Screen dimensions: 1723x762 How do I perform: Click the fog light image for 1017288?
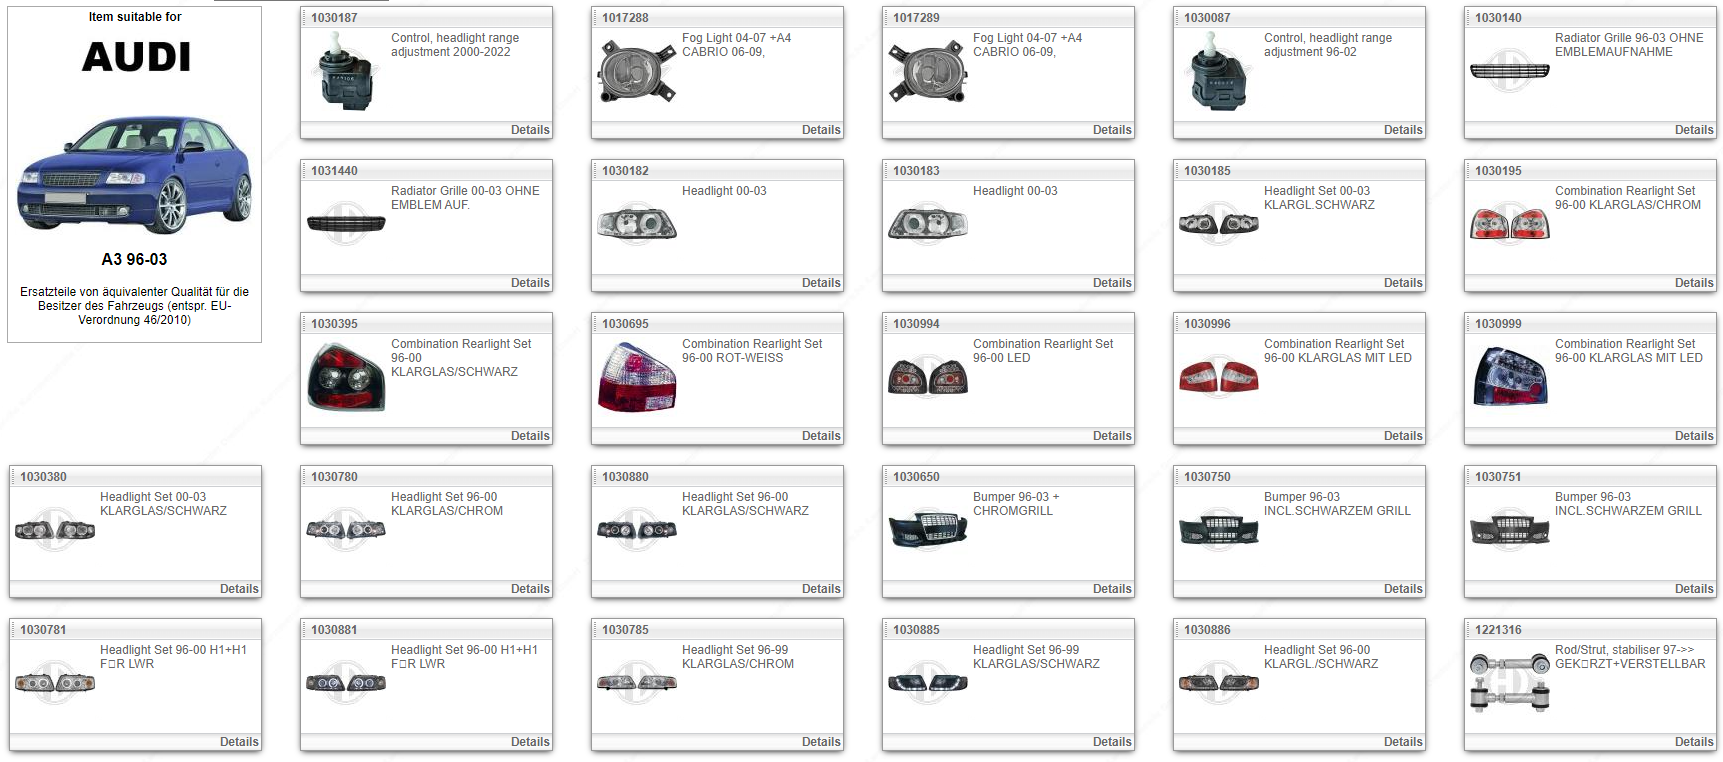click(x=636, y=73)
